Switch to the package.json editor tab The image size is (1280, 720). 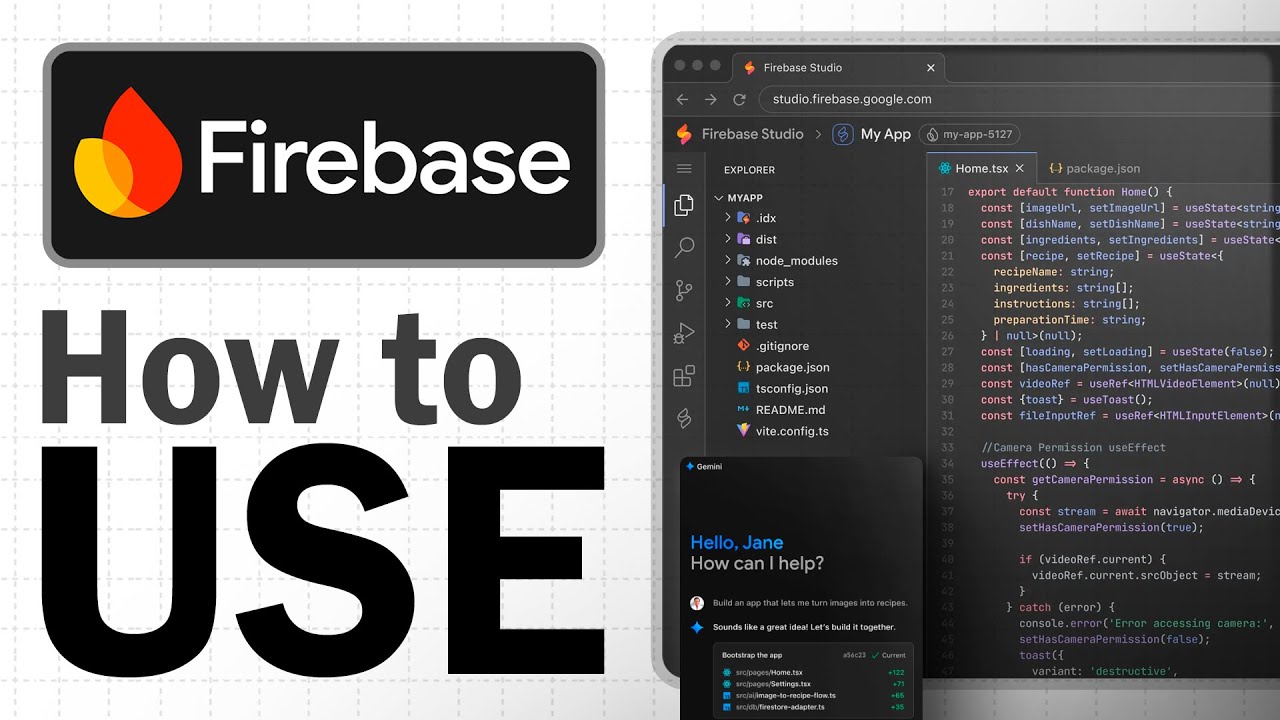tap(1094, 169)
